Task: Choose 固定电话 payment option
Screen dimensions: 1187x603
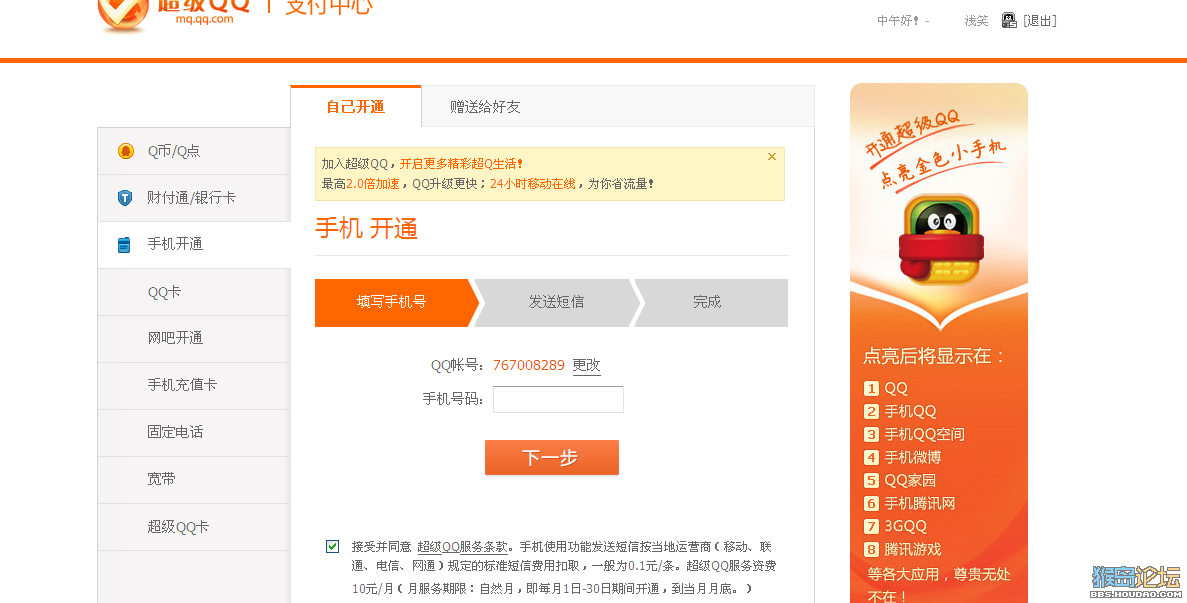Action: (x=194, y=432)
